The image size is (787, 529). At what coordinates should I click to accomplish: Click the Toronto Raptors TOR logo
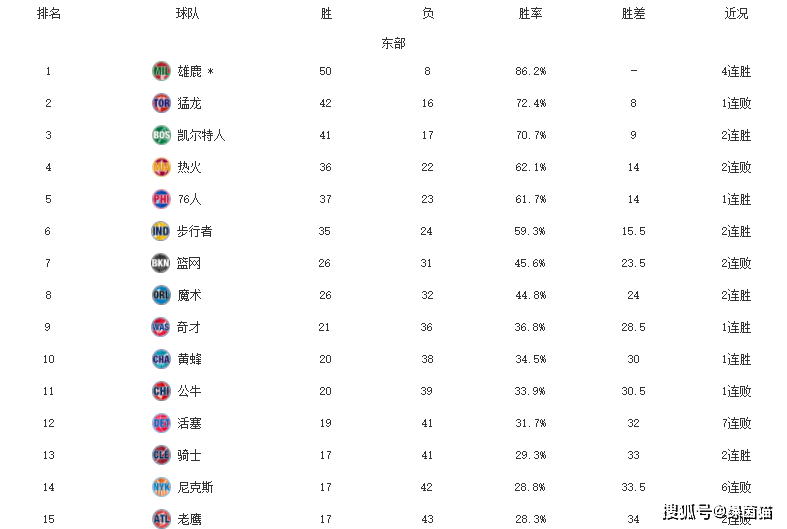(x=161, y=103)
